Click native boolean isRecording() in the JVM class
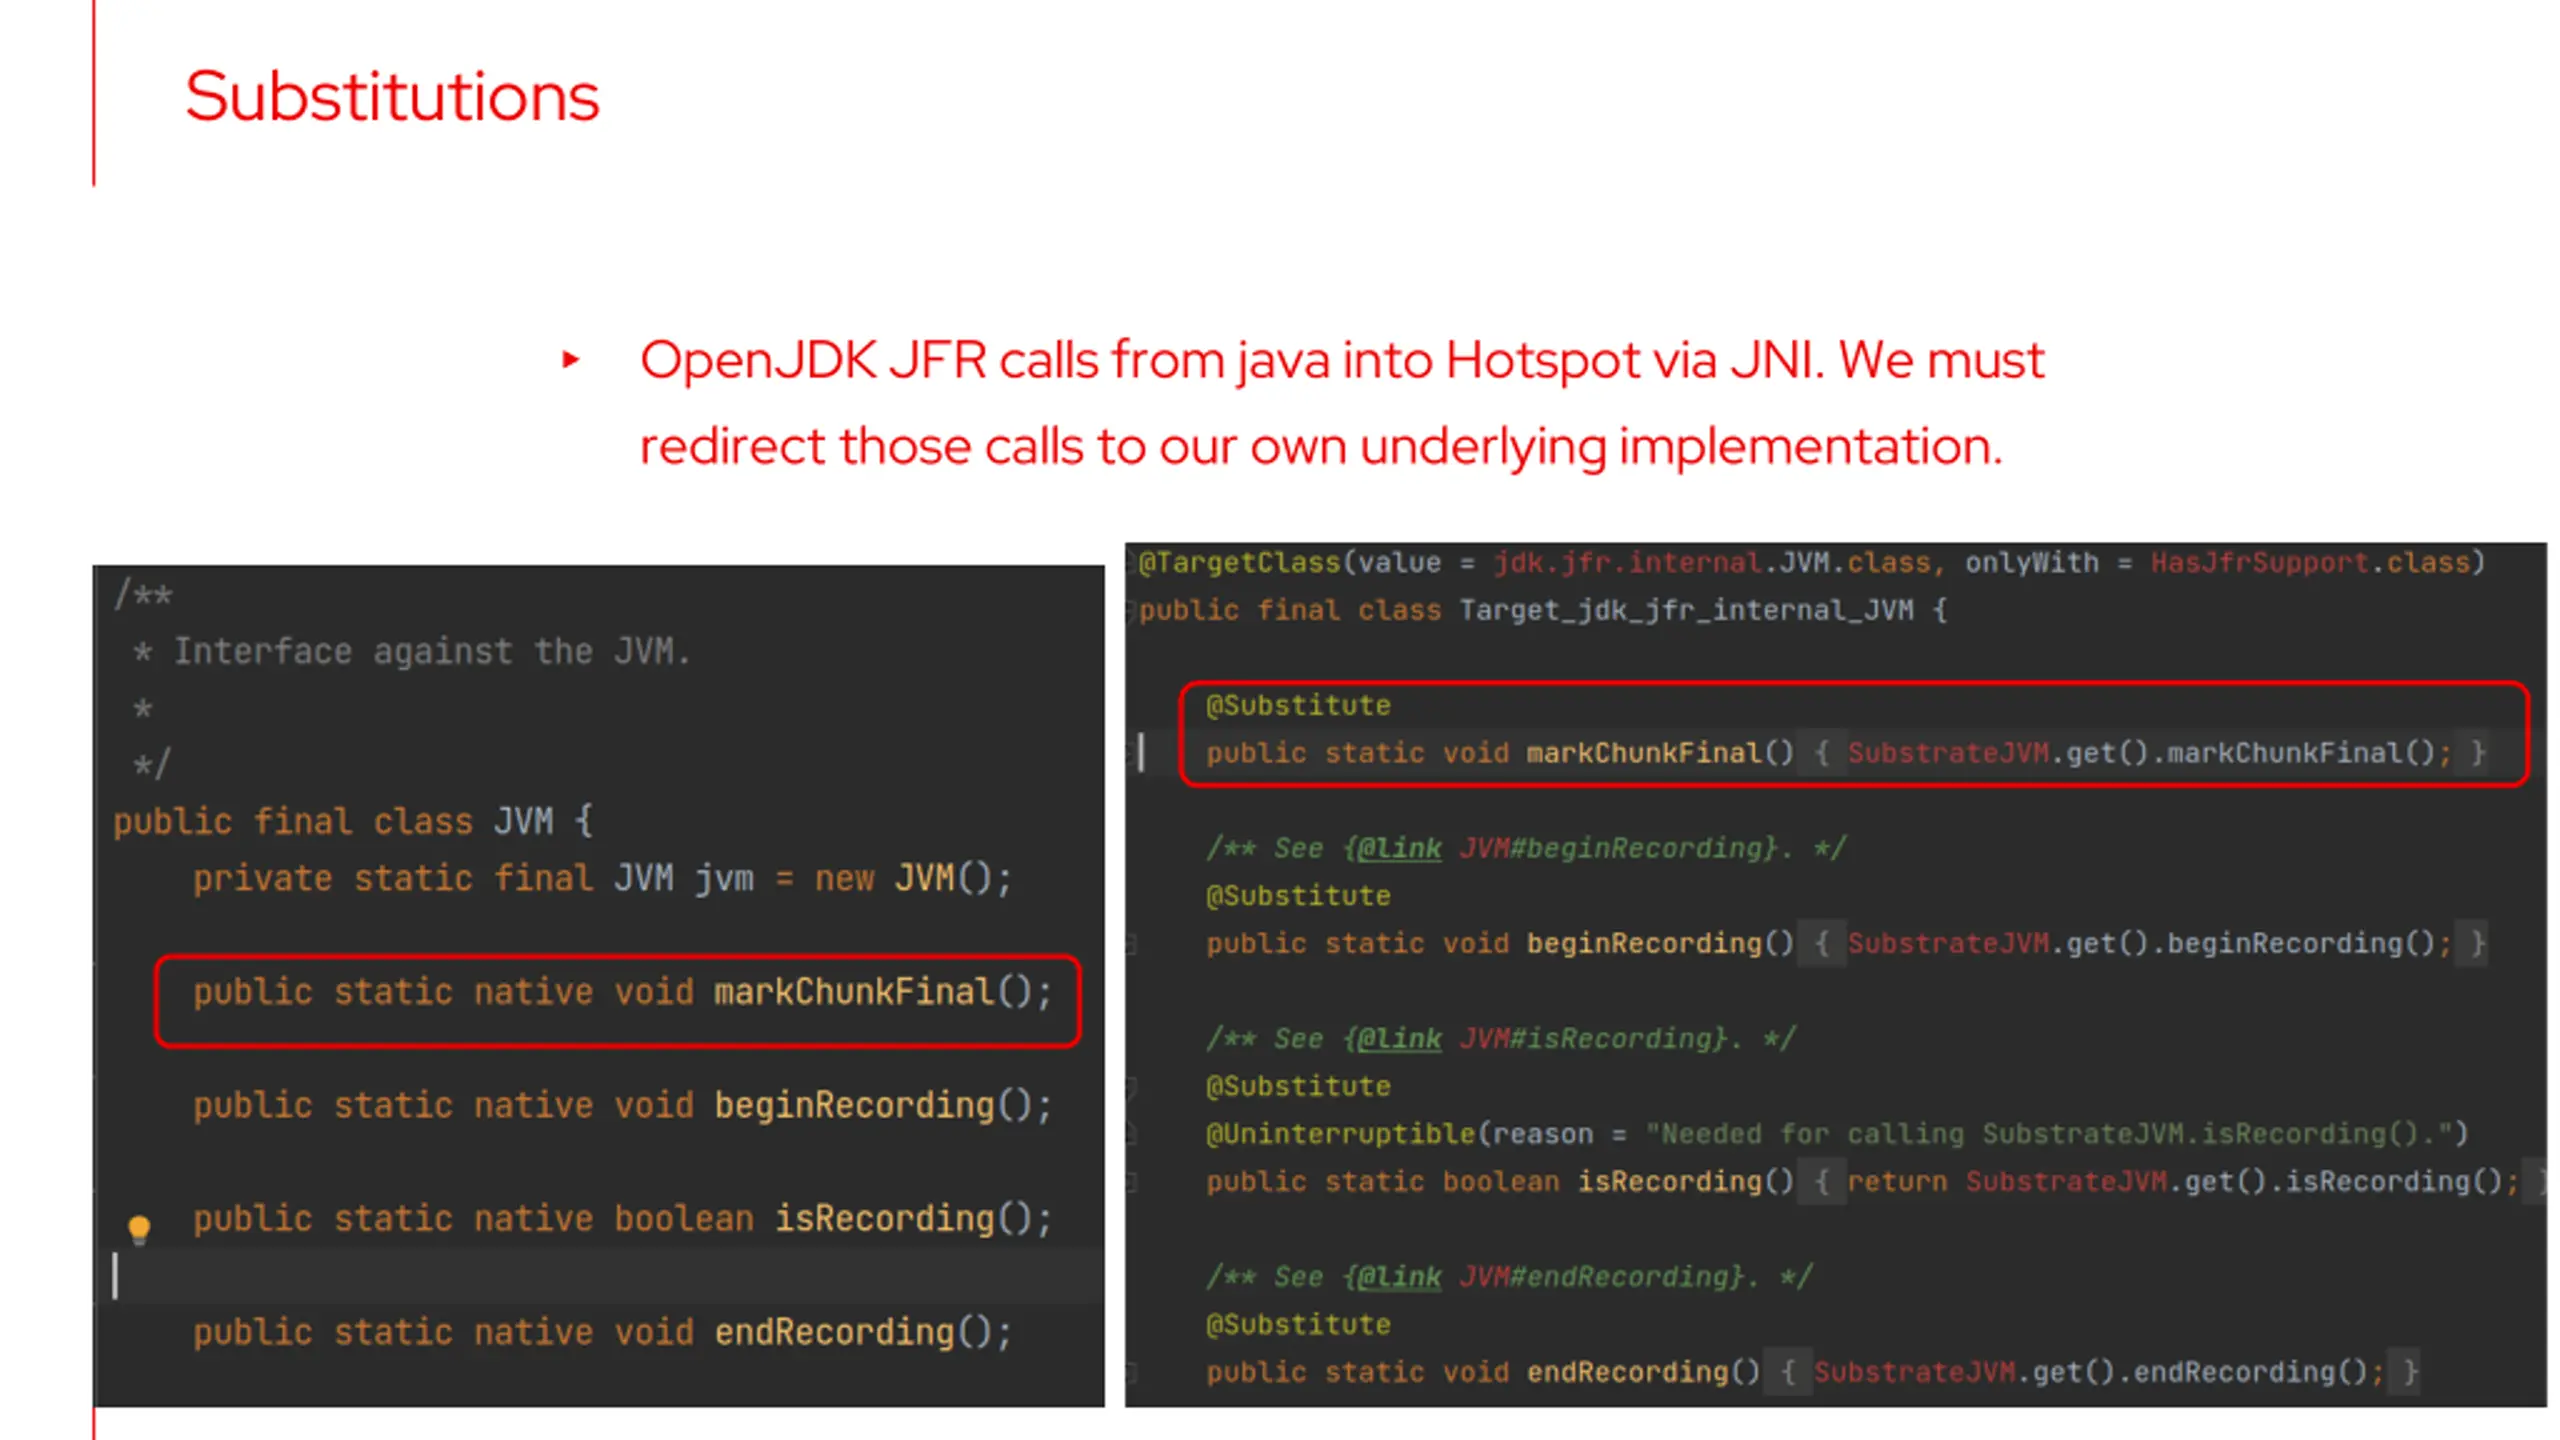Viewport: 2560px width, 1440px height. coord(623,1219)
